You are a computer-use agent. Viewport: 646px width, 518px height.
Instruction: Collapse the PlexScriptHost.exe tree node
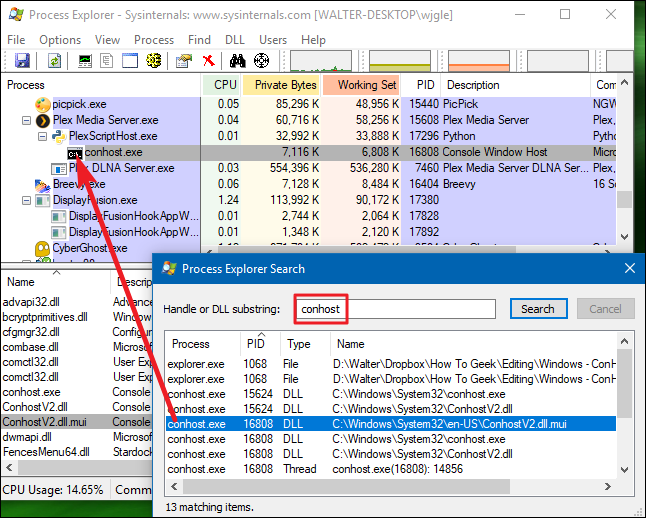click(x=42, y=136)
